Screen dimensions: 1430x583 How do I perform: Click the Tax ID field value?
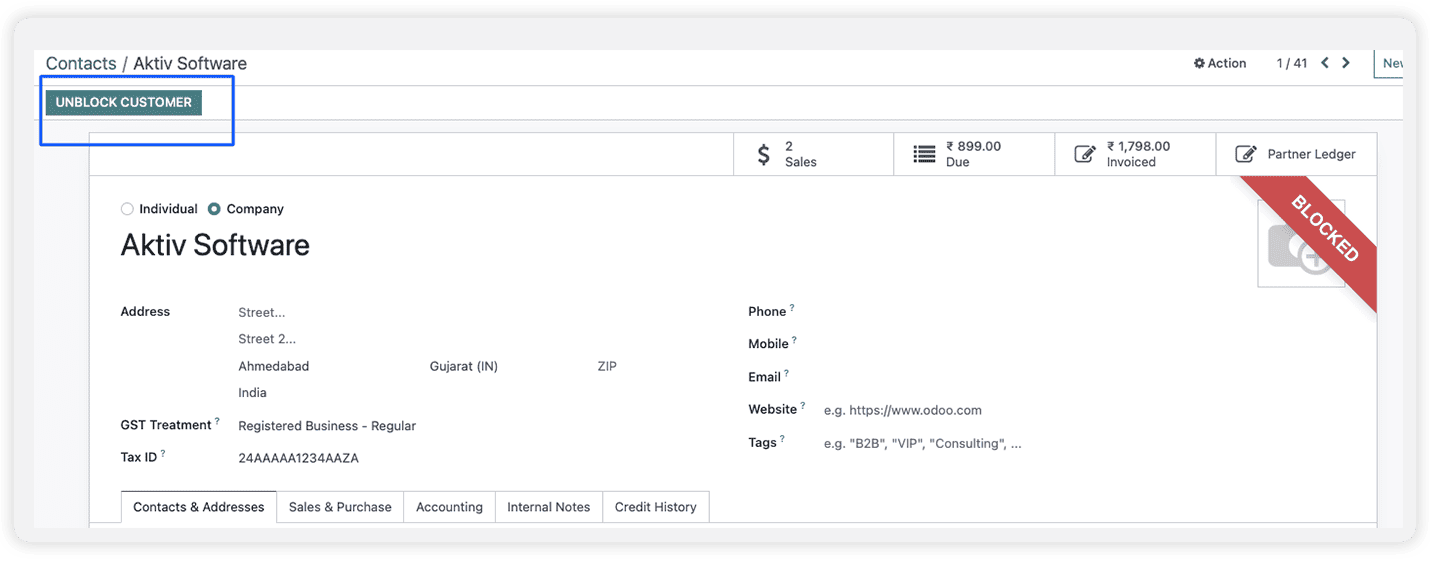pyautogui.click(x=298, y=458)
